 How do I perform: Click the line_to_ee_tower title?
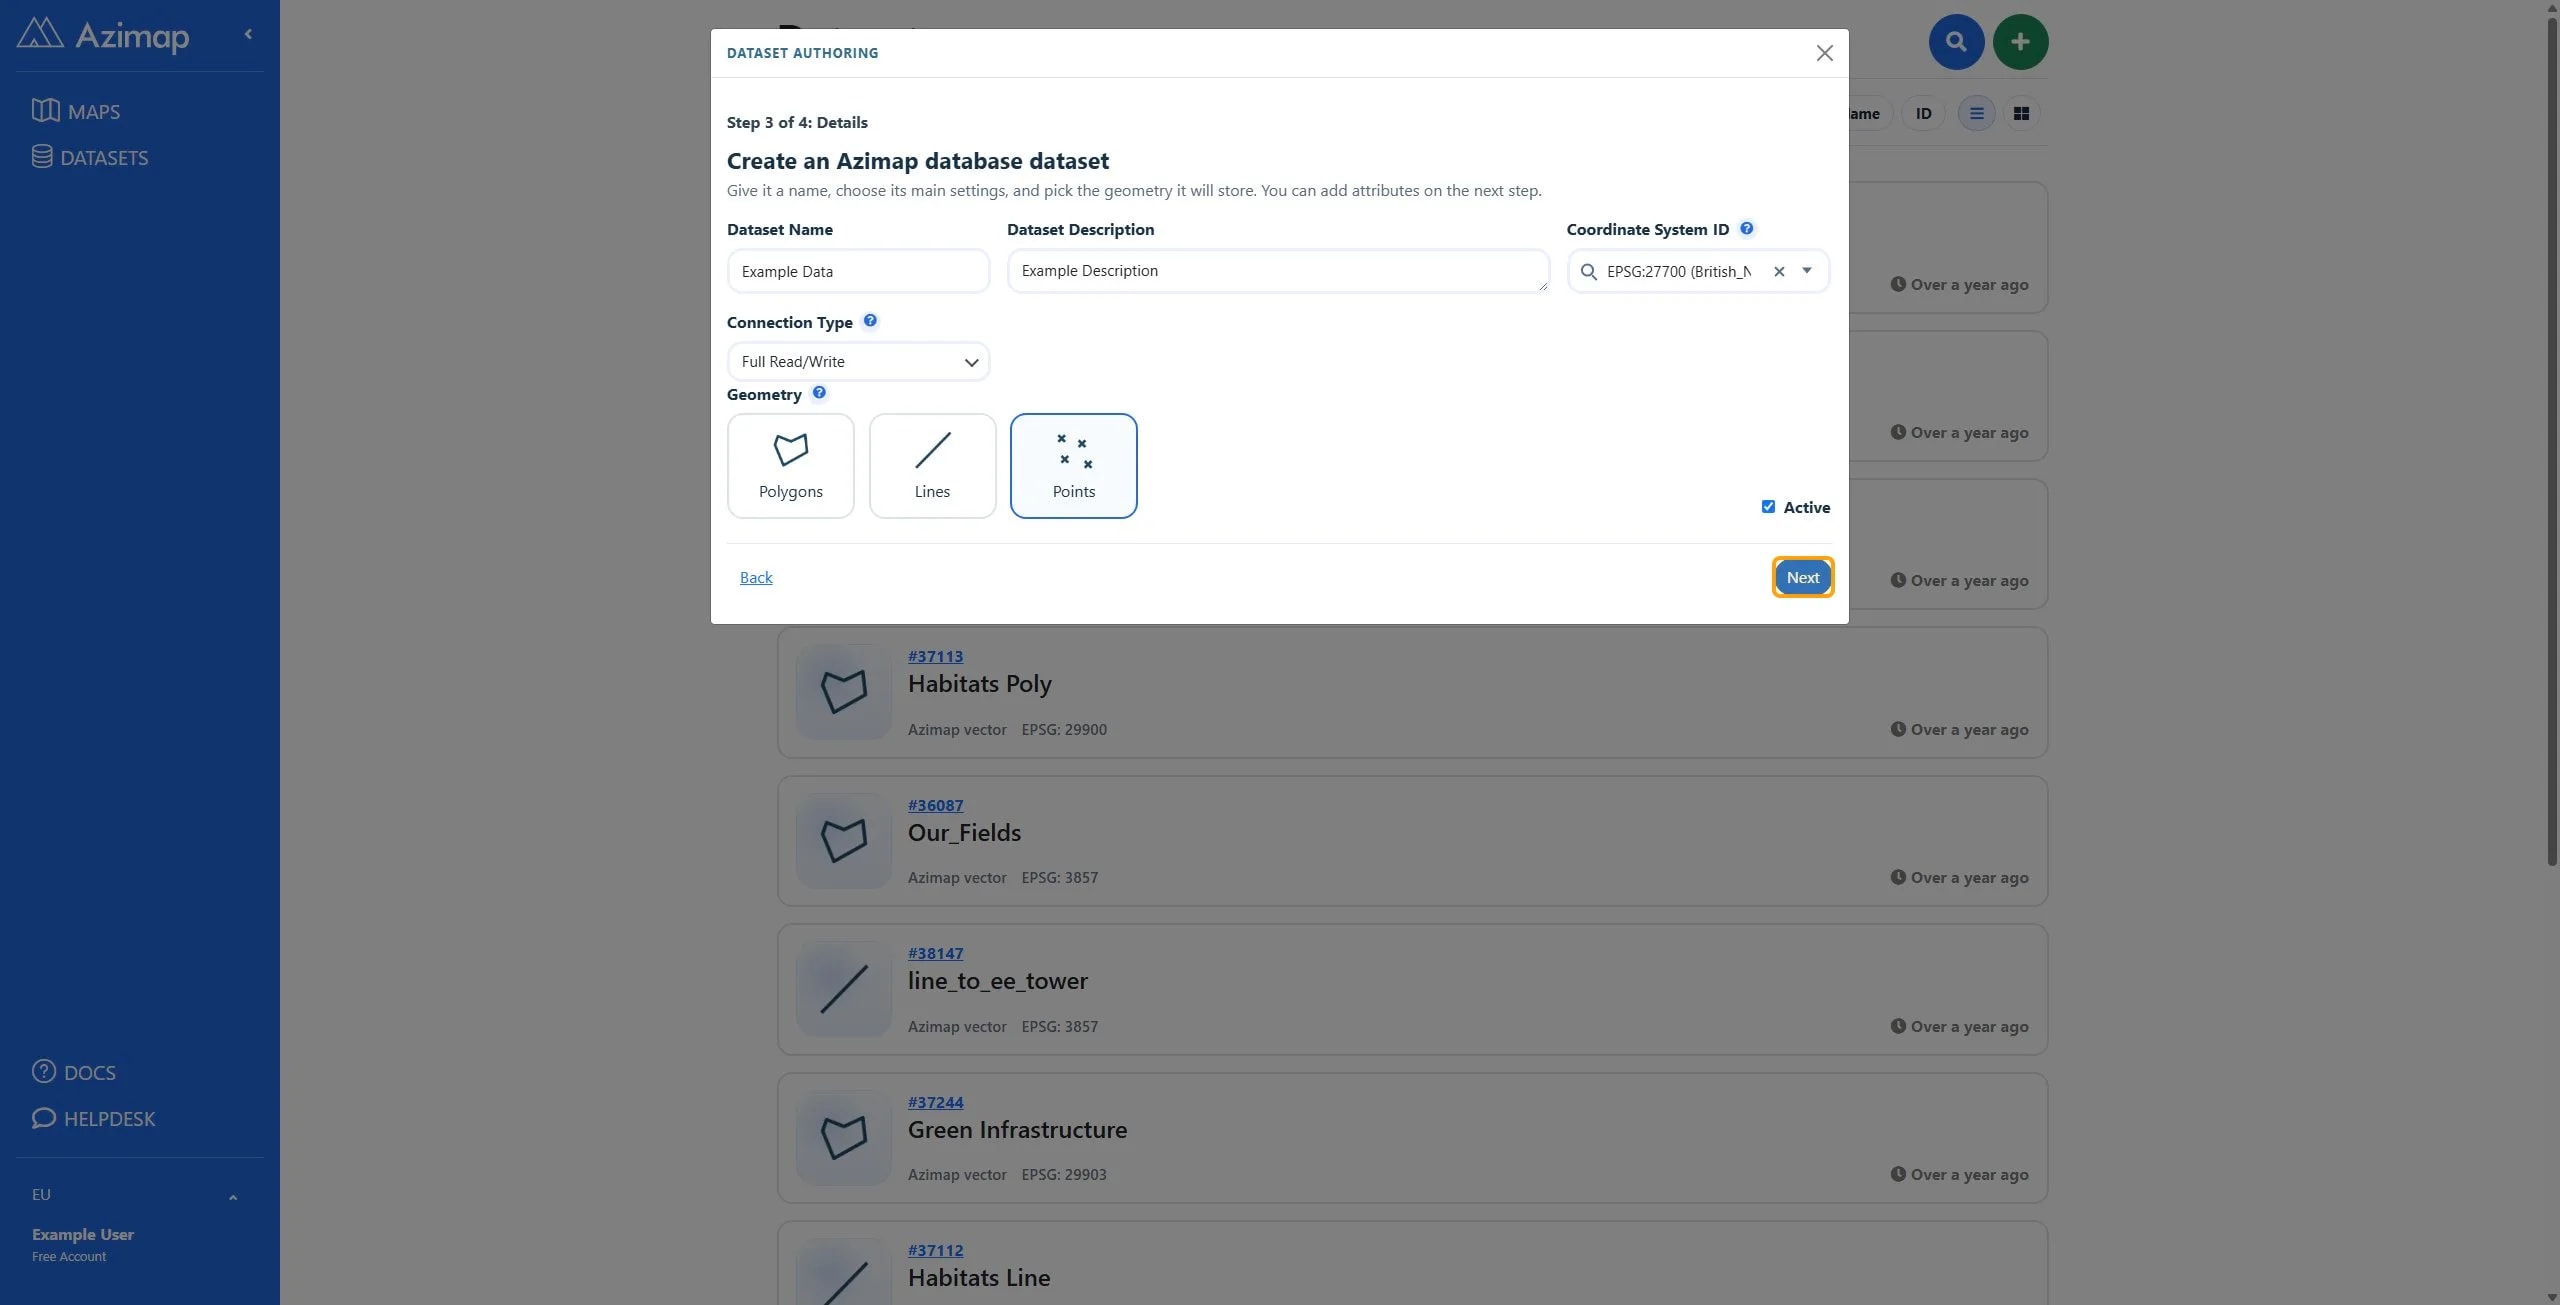(997, 981)
